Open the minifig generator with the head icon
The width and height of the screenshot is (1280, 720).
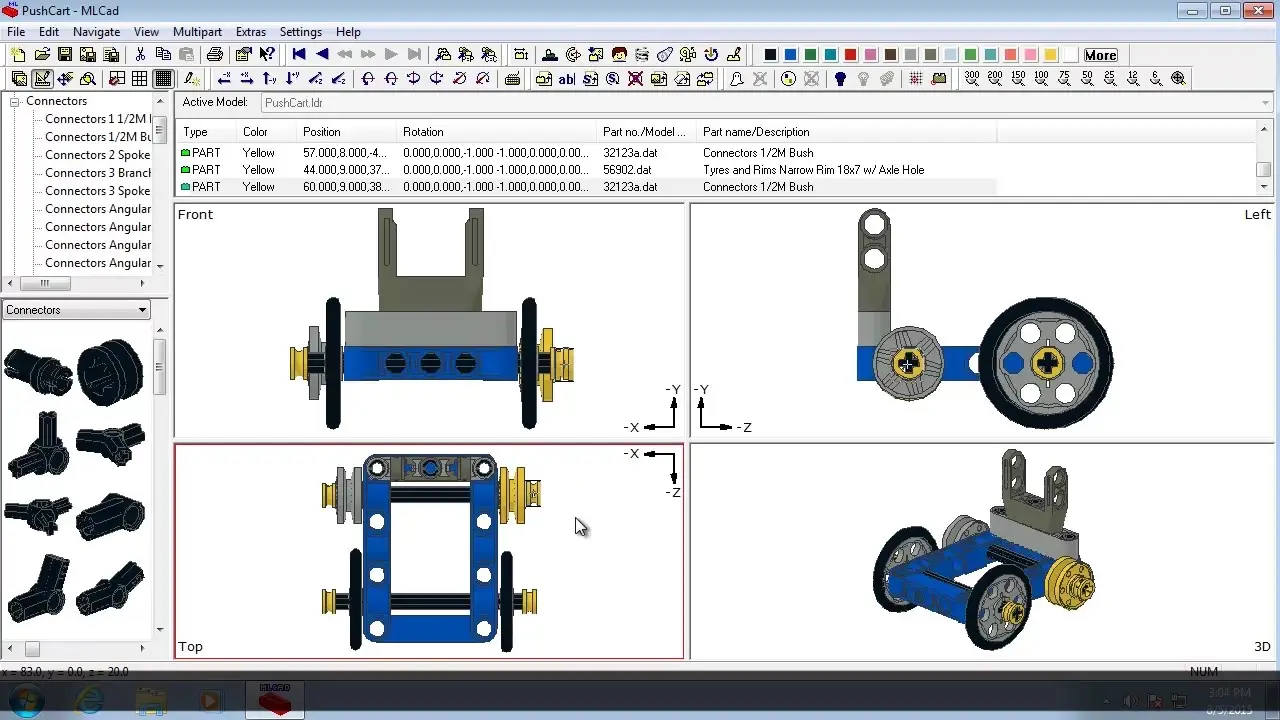[x=619, y=55]
